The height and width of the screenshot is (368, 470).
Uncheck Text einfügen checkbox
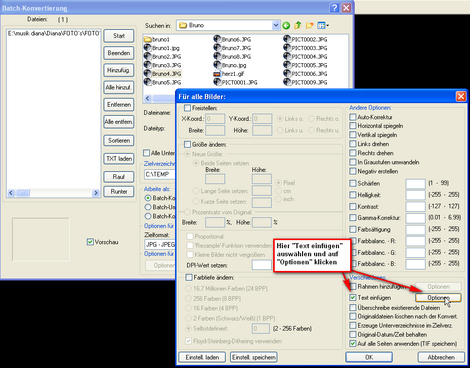pyautogui.click(x=353, y=297)
